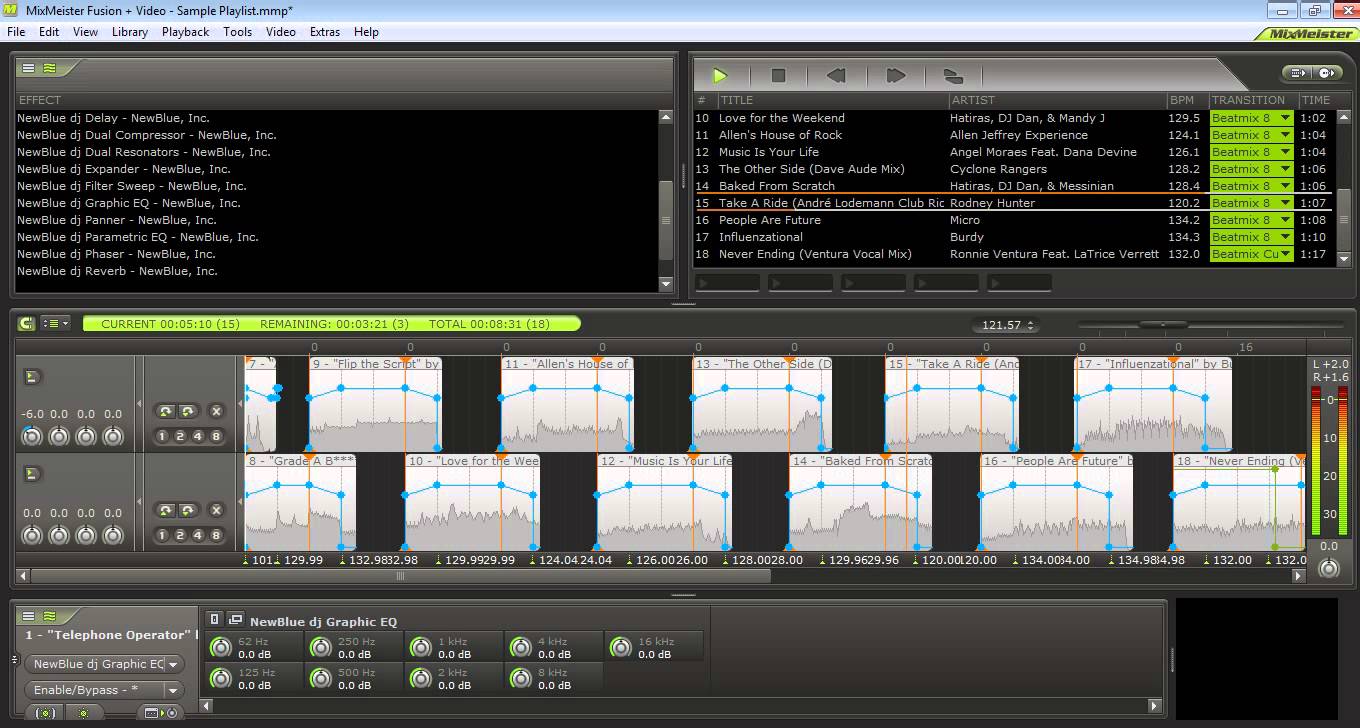Click the green gear icon in effect panel

coord(84,713)
